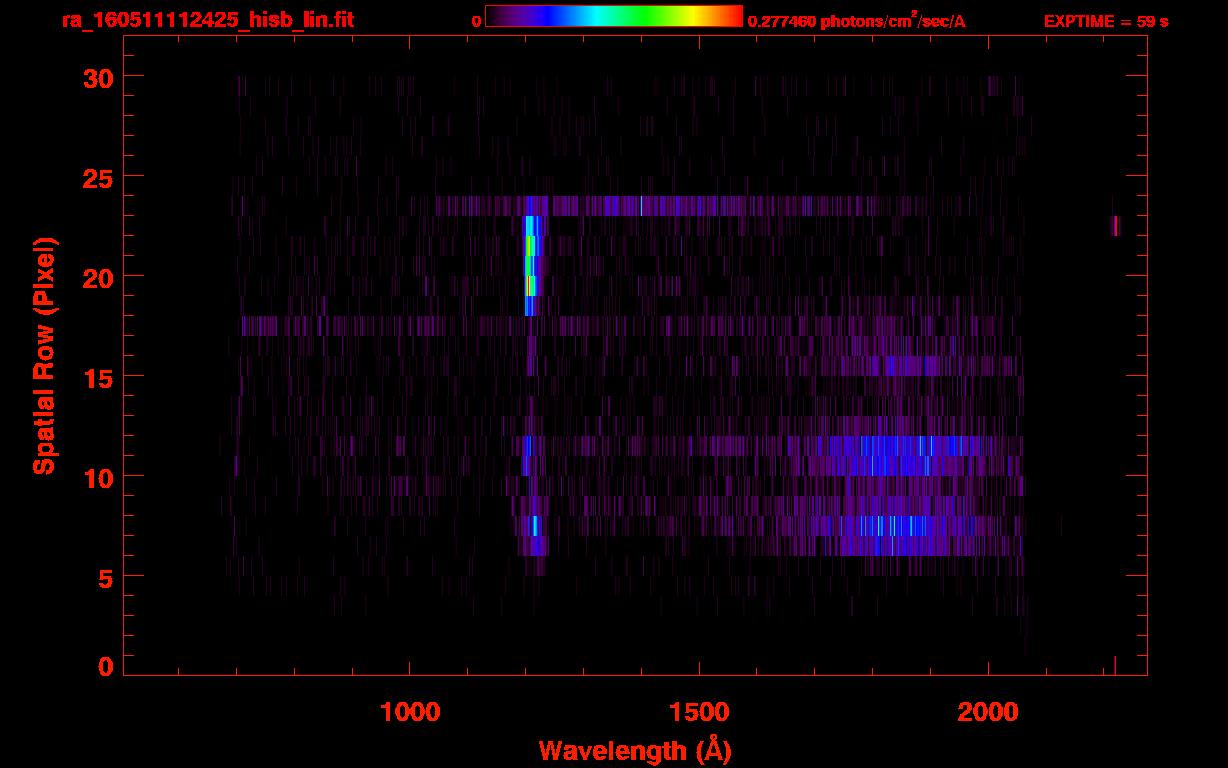Viewport: 1228px width, 768px height.
Task: Click the 25 spatial row tick label
Action: tap(98, 177)
